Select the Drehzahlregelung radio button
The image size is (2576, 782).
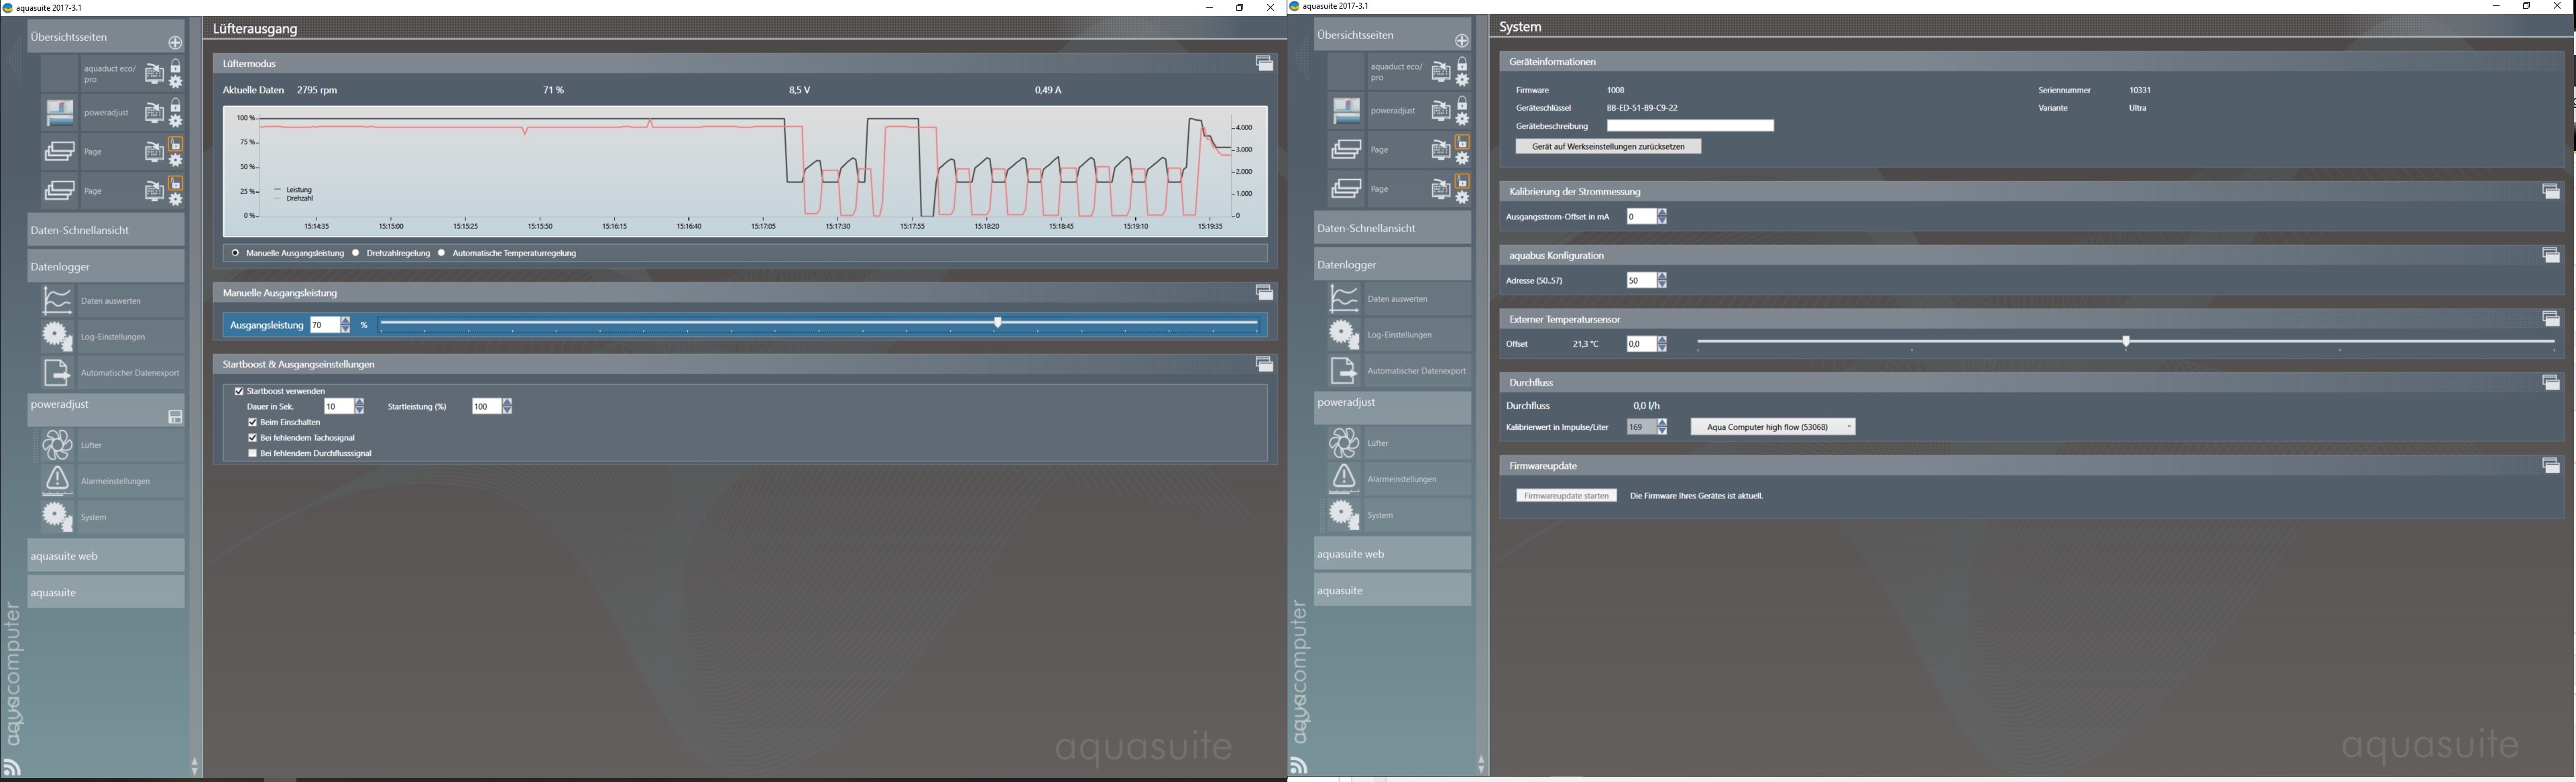point(356,253)
